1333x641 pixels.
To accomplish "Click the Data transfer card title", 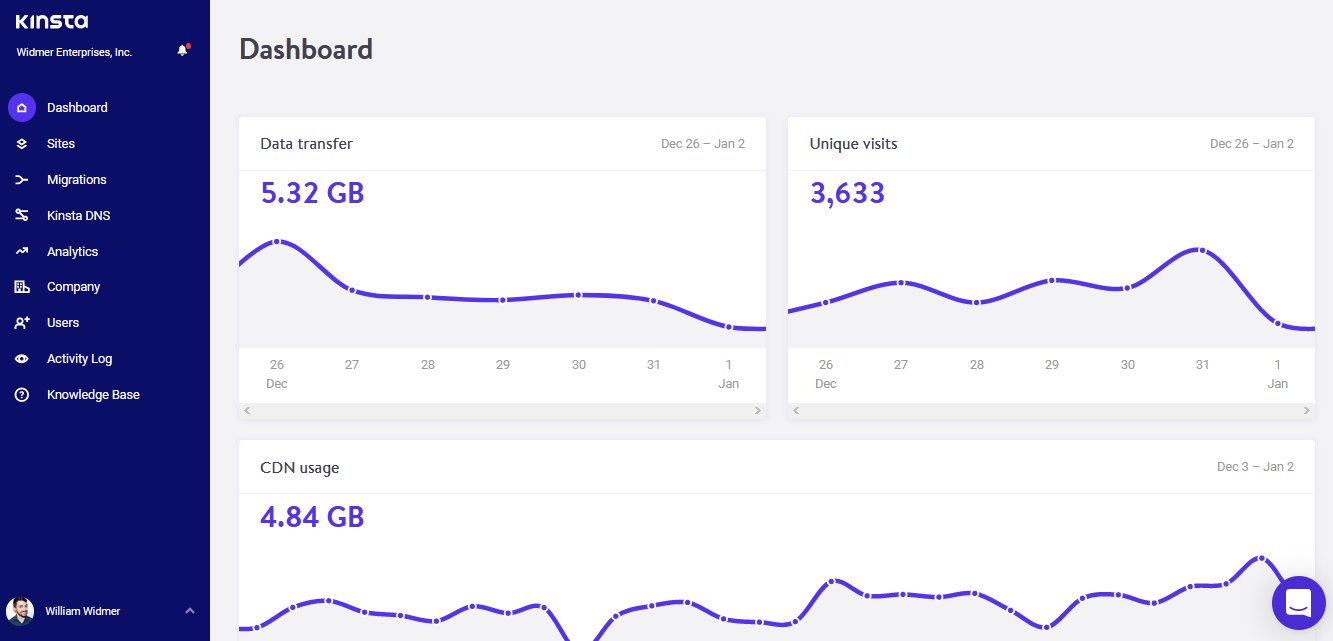I will [x=306, y=144].
